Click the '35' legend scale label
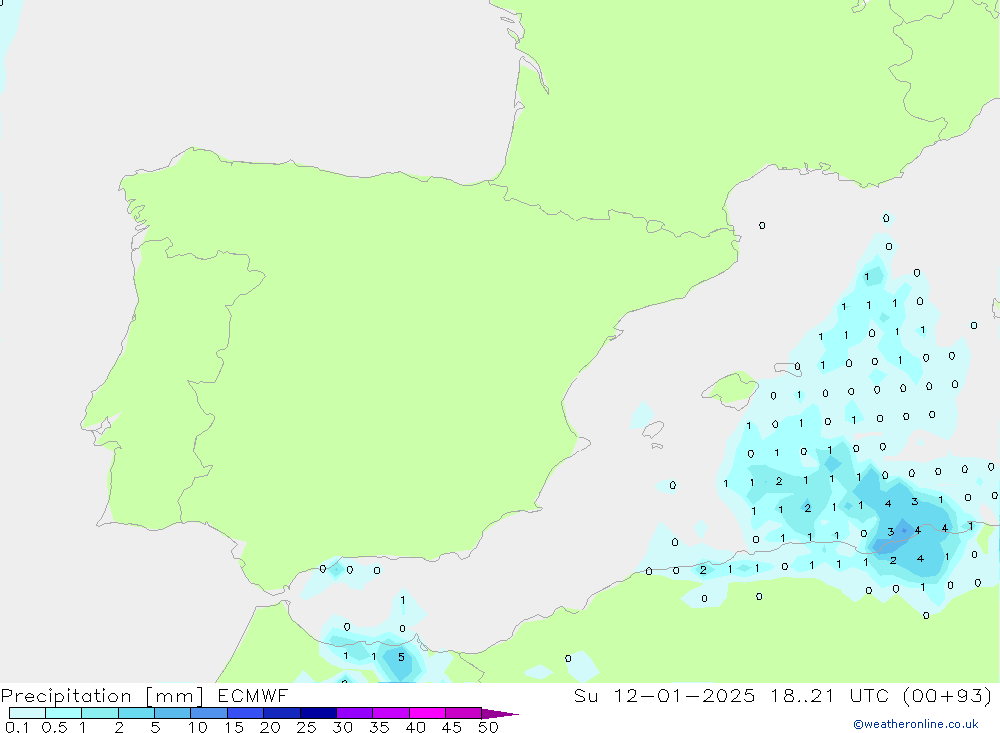The width and height of the screenshot is (1000, 733). coord(379,727)
